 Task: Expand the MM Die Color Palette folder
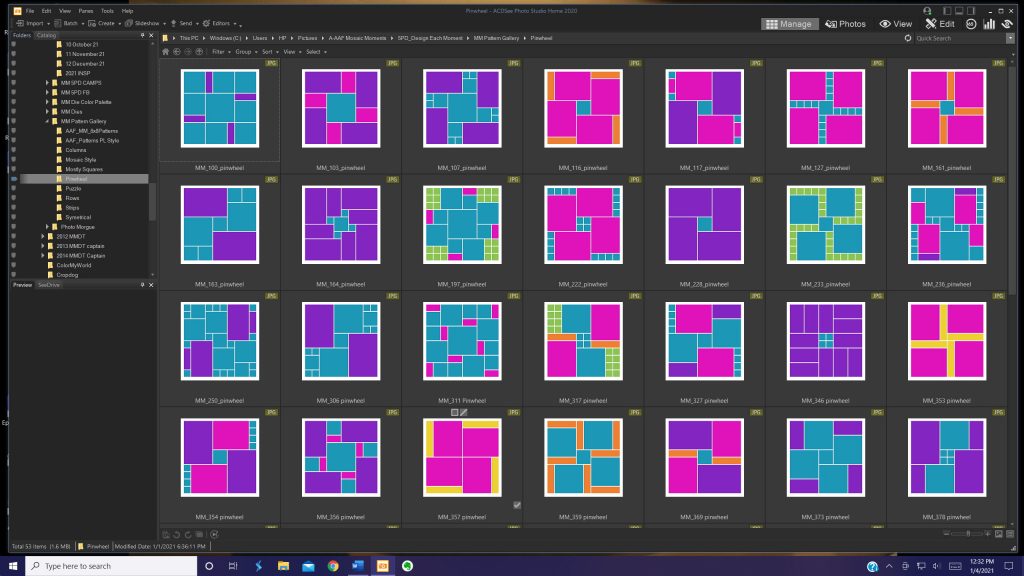tap(47, 102)
